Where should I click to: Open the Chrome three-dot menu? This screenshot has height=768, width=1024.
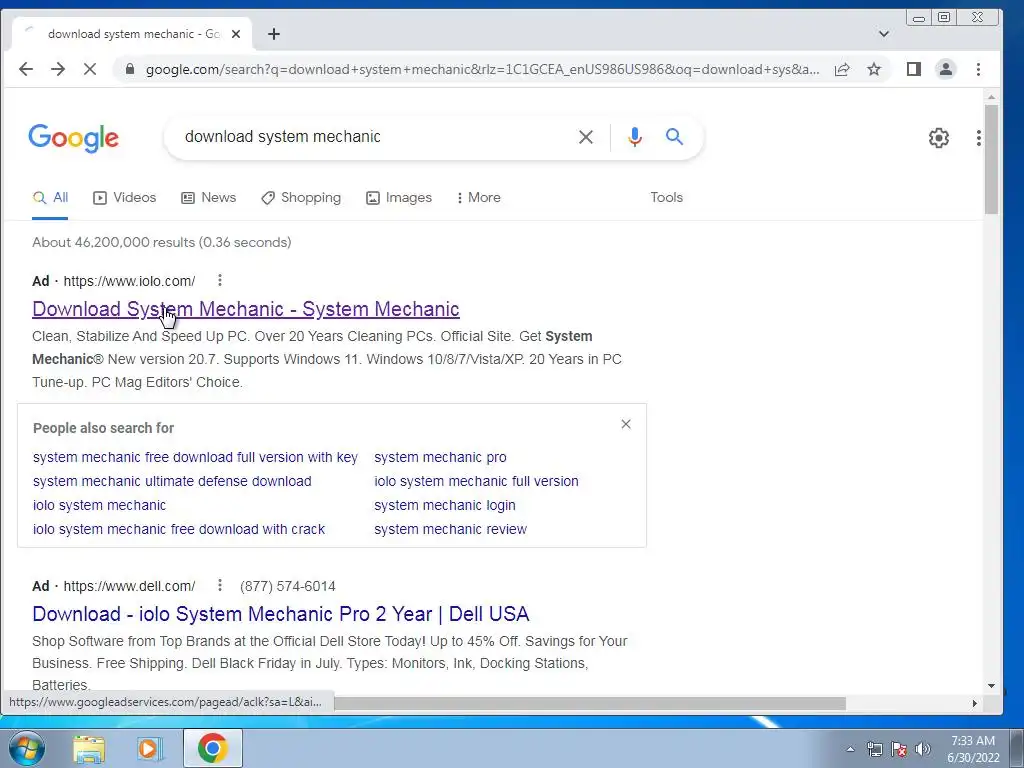978,69
